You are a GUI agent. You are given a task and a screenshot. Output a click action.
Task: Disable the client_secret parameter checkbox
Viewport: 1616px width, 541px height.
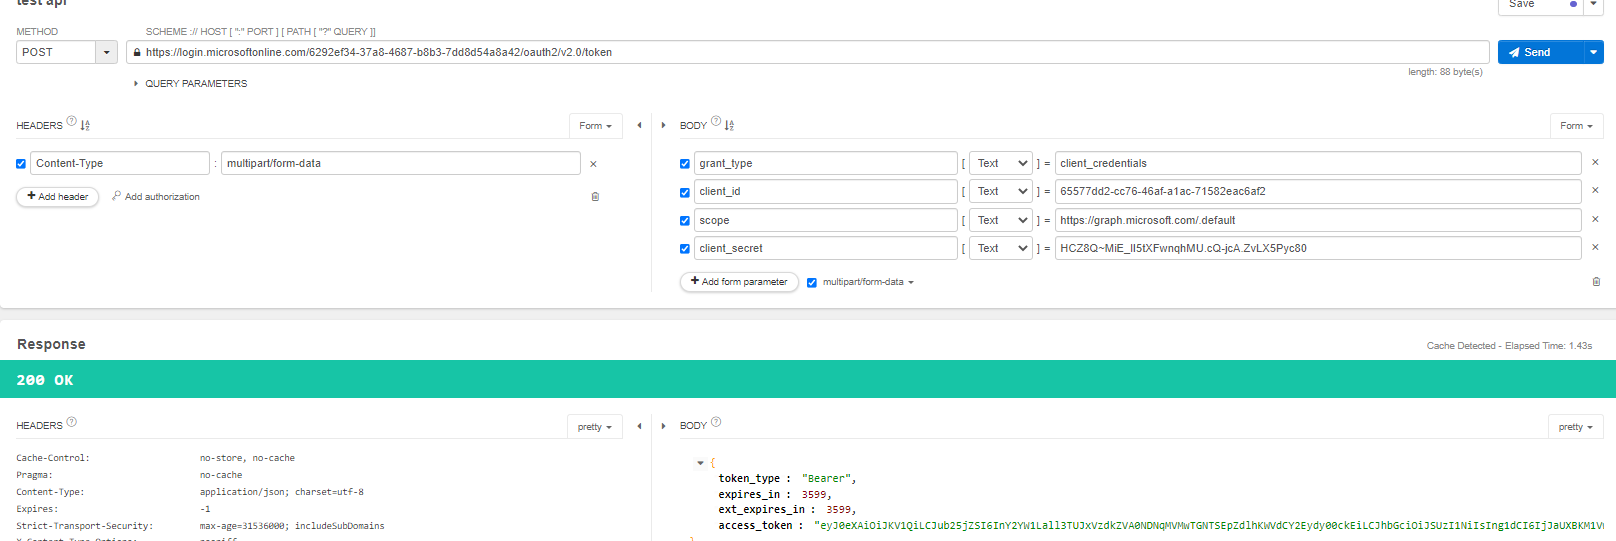click(685, 249)
